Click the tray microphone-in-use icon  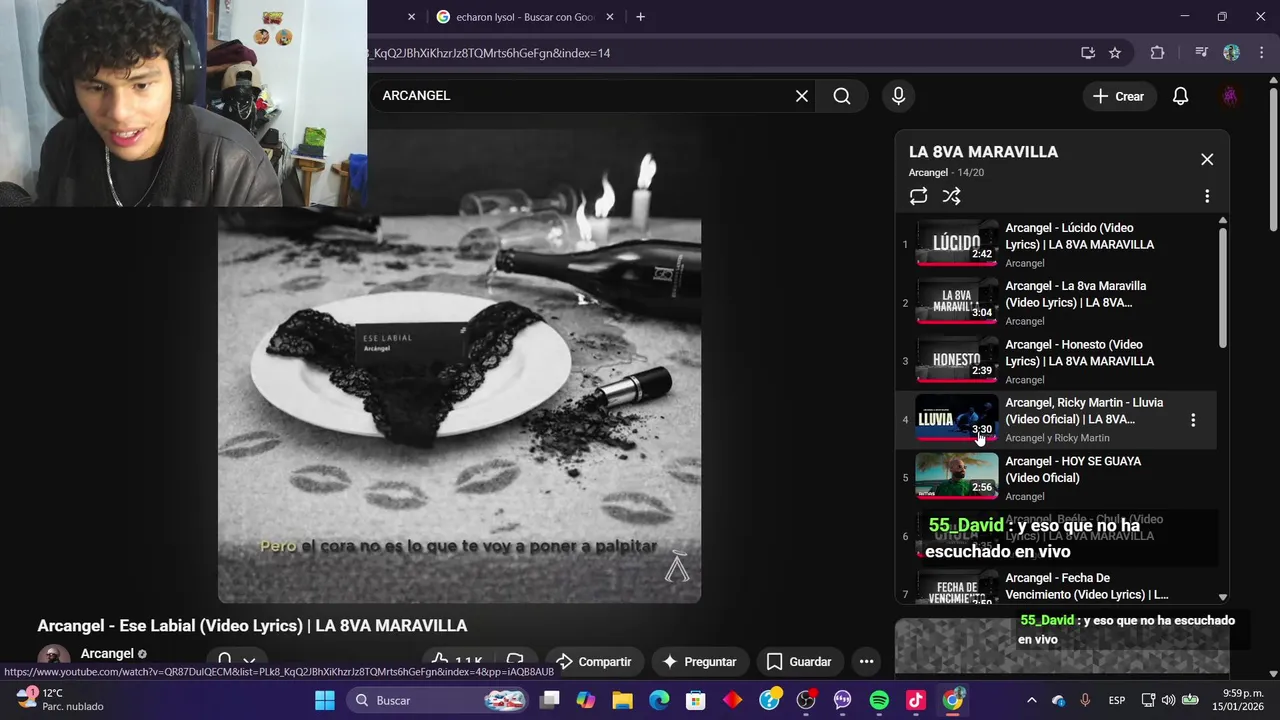(1085, 700)
